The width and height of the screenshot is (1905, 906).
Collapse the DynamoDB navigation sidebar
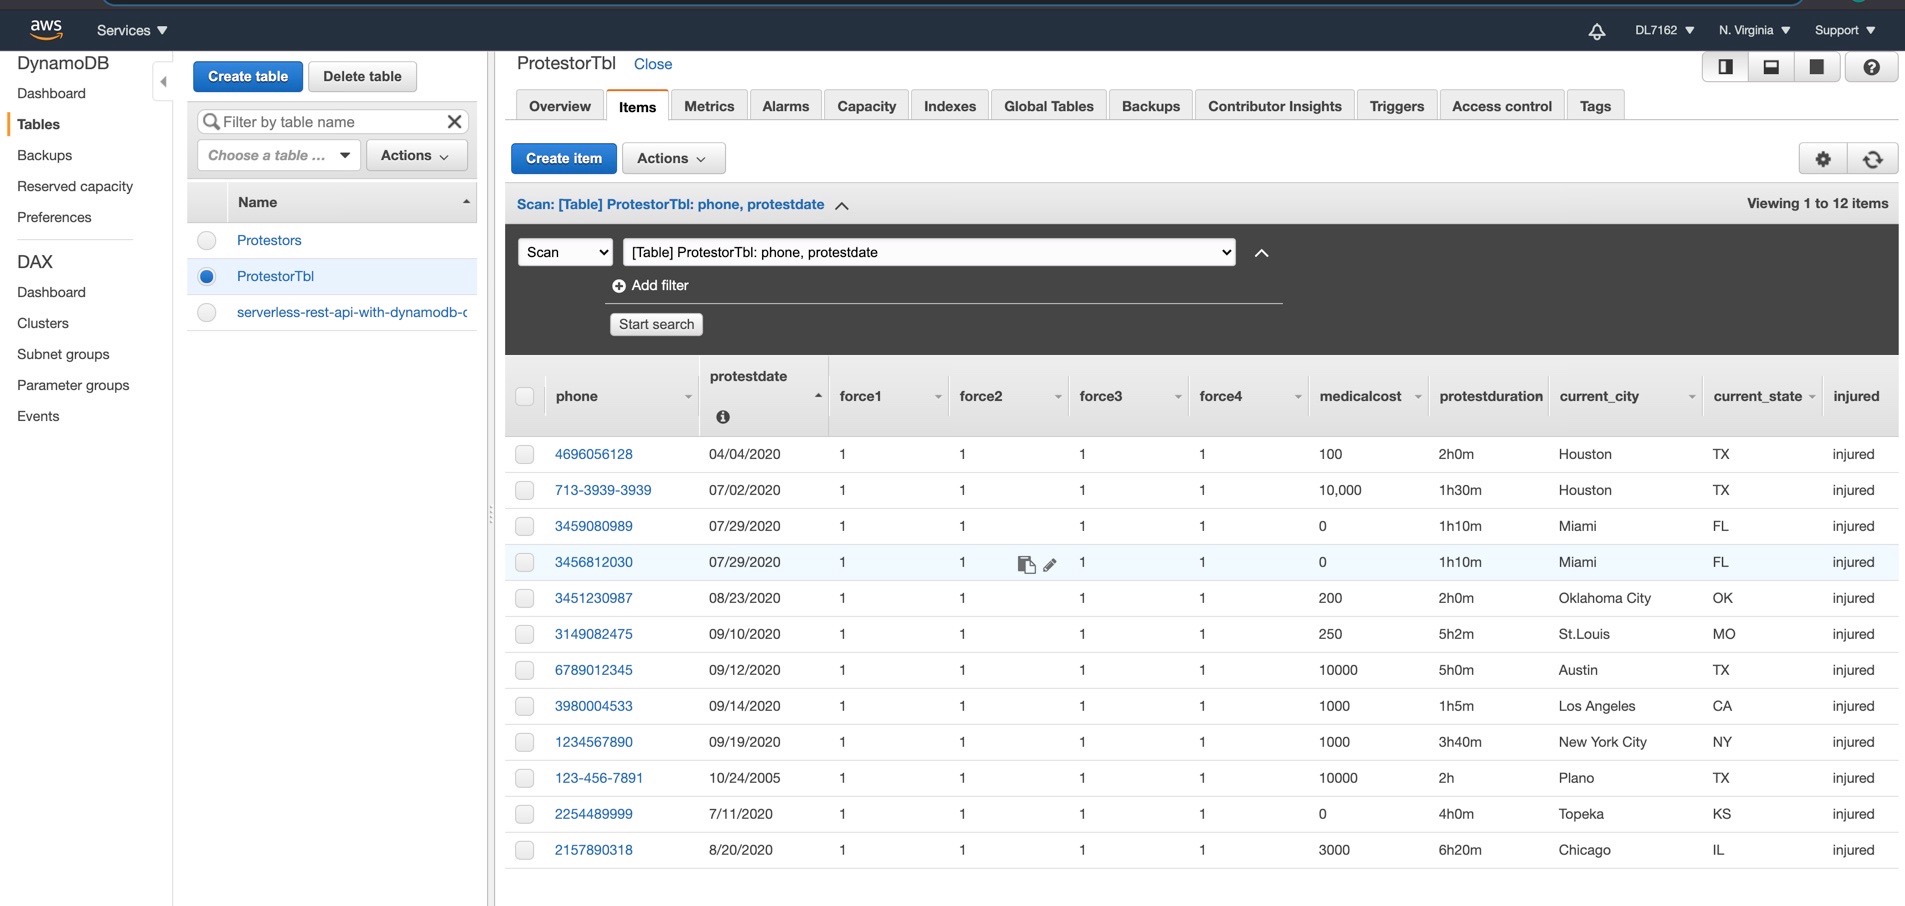click(x=163, y=82)
